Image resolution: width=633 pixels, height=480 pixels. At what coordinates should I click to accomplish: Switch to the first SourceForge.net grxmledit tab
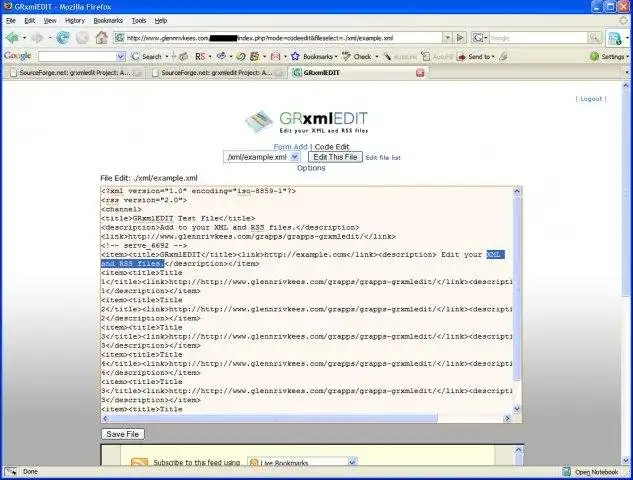click(x=75, y=73)
